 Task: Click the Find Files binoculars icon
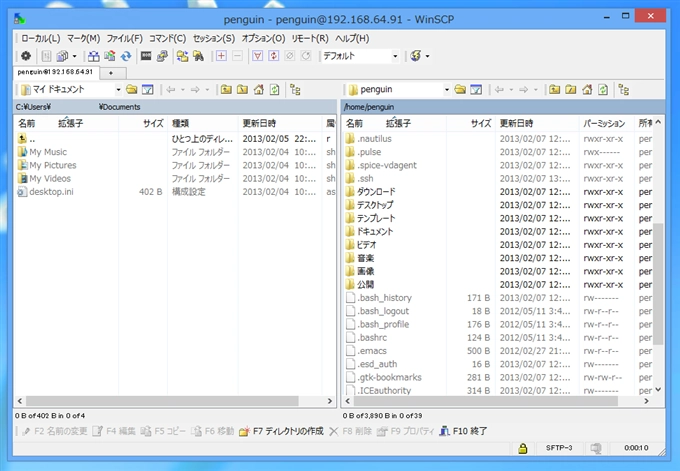[x=199, y=56]
